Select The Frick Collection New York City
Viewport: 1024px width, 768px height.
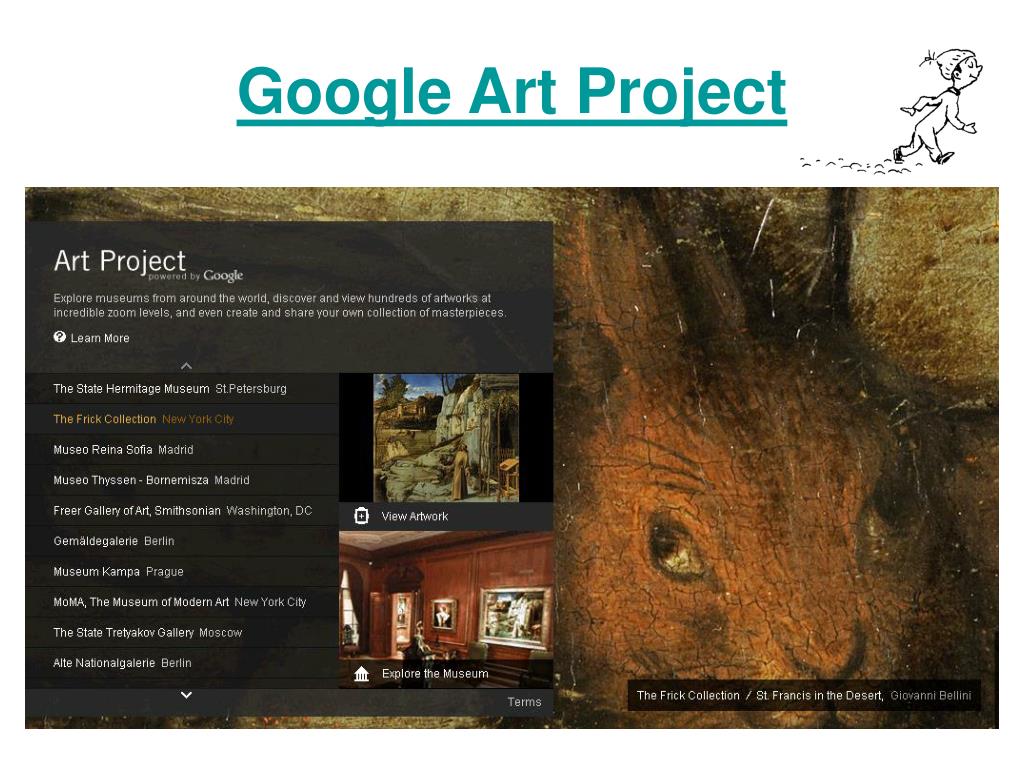182,419
